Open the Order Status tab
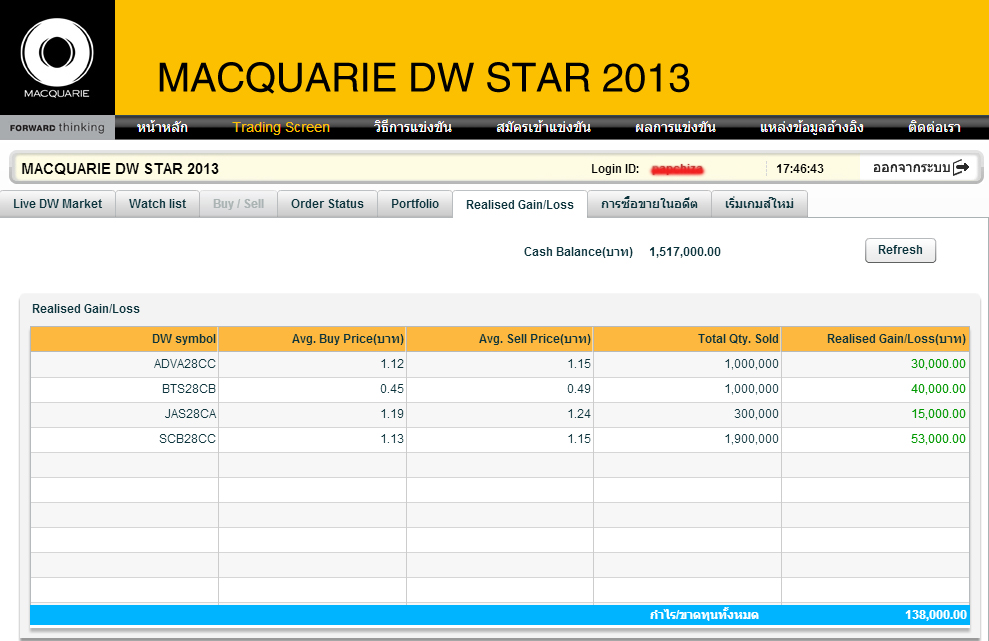This screenshot has height=641, width=989. tap(327, 204)
